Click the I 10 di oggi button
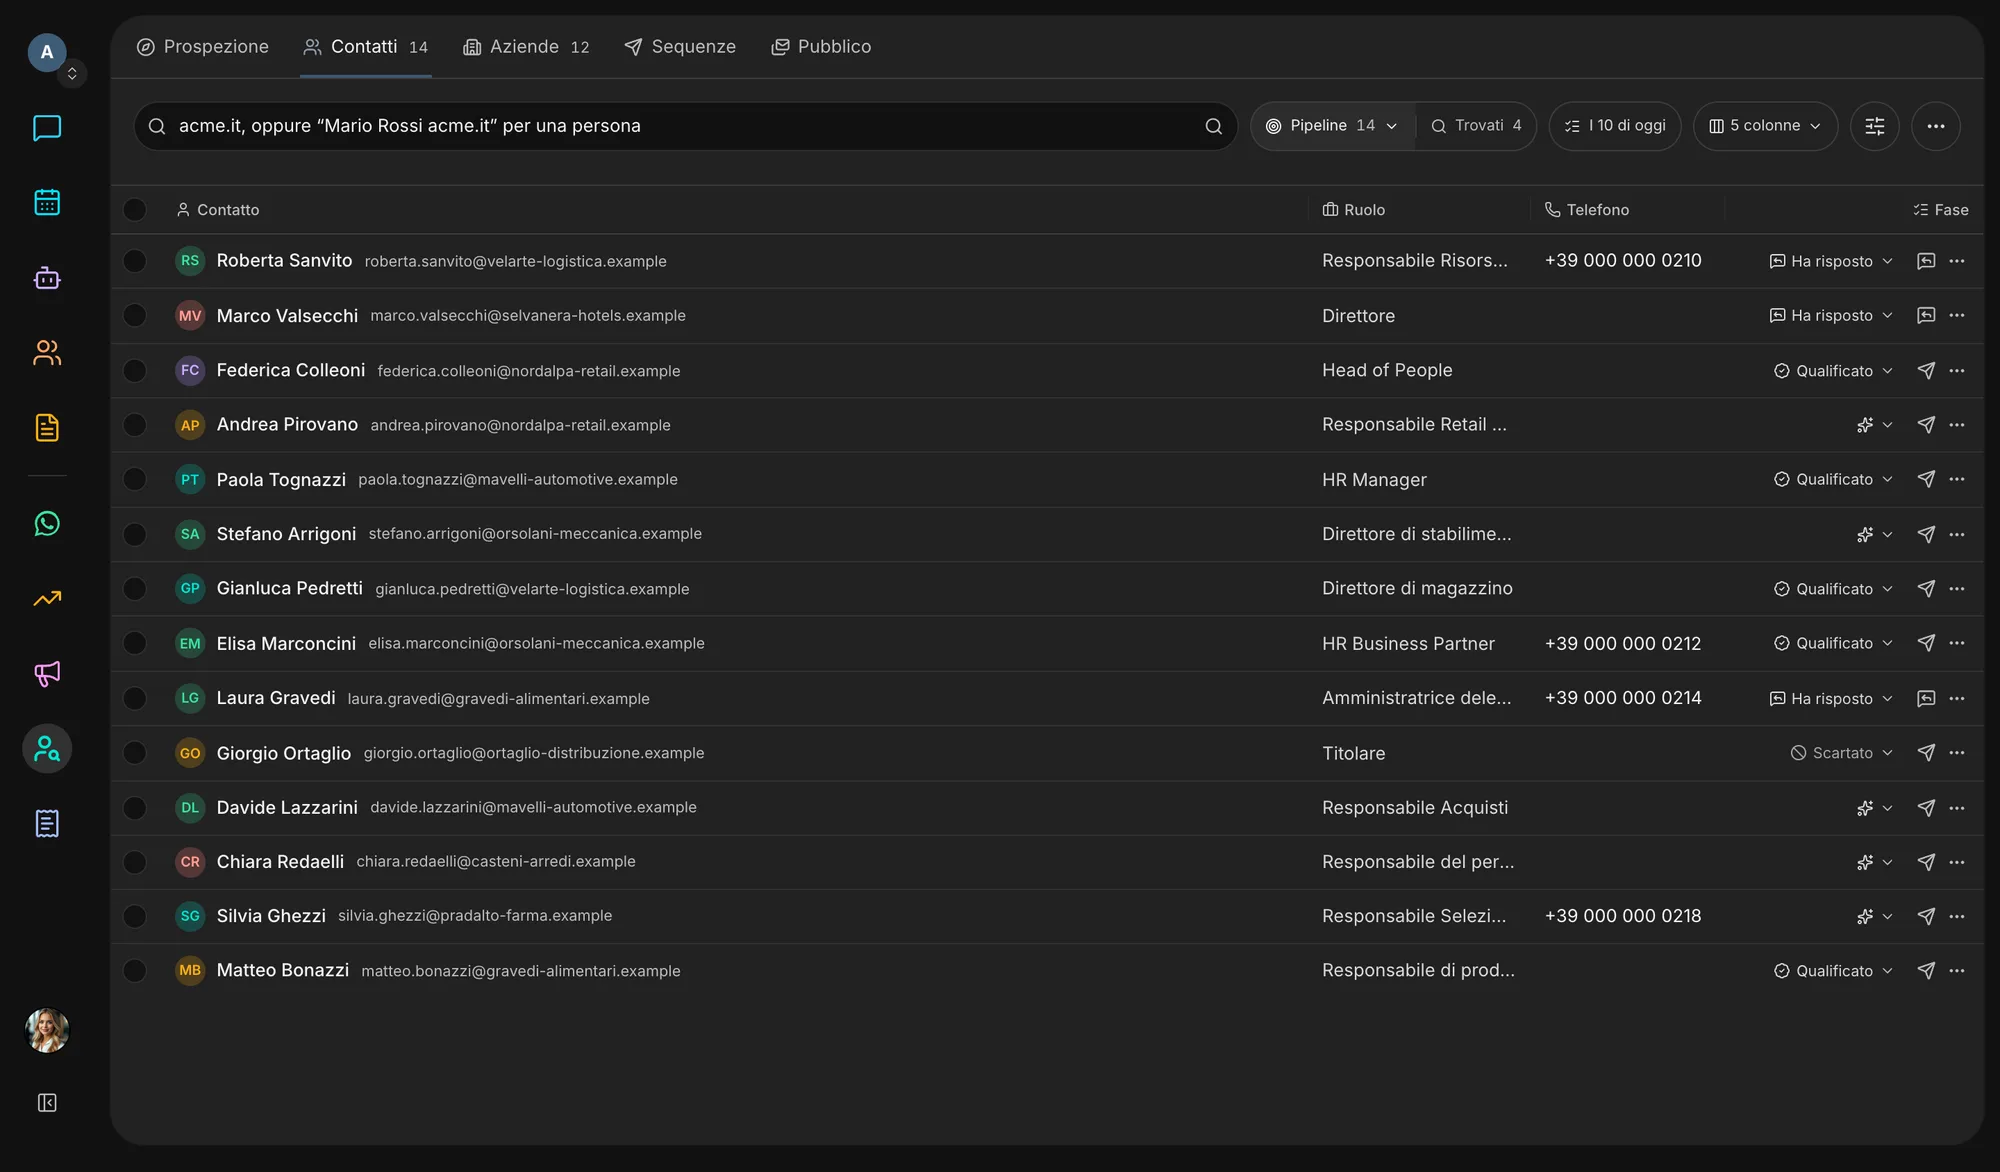 [1615, 126]
